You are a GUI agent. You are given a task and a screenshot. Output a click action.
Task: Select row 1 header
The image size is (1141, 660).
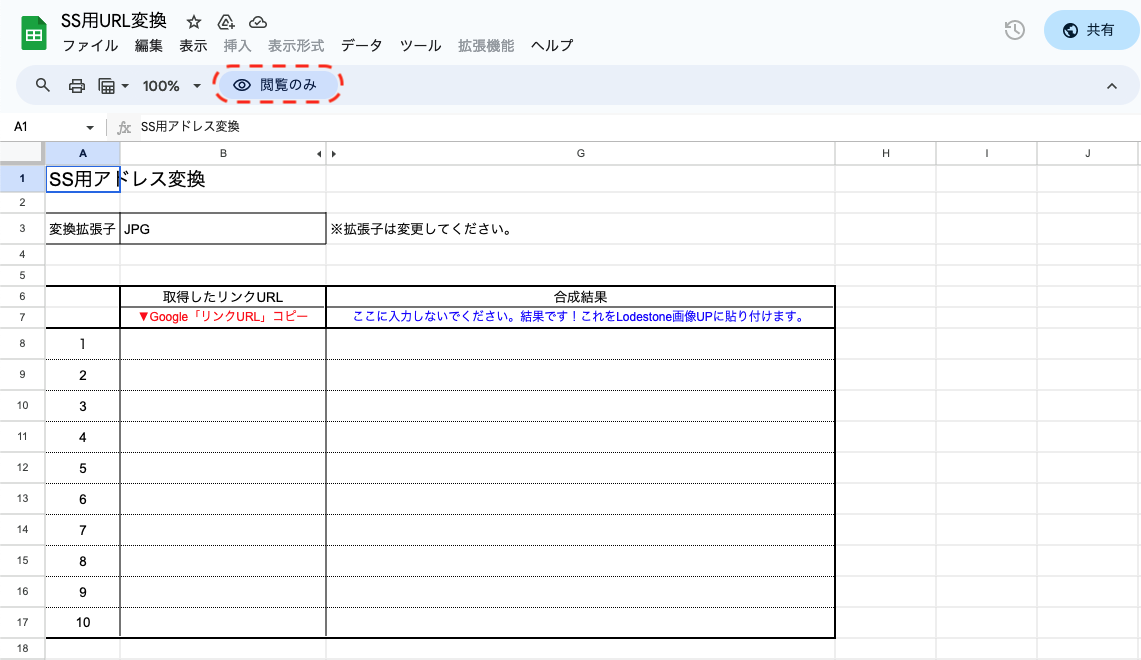point(23,178)
